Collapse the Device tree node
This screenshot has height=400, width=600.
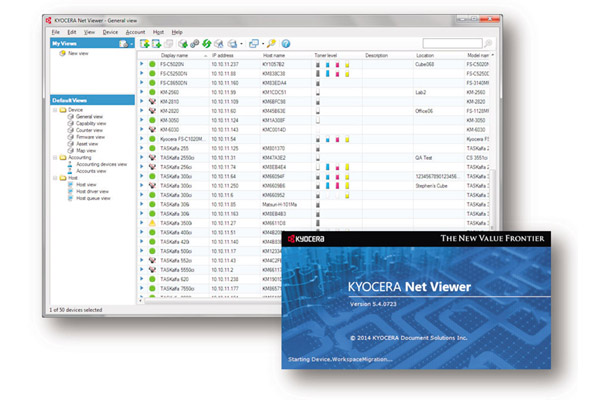(x=55, y=110)
